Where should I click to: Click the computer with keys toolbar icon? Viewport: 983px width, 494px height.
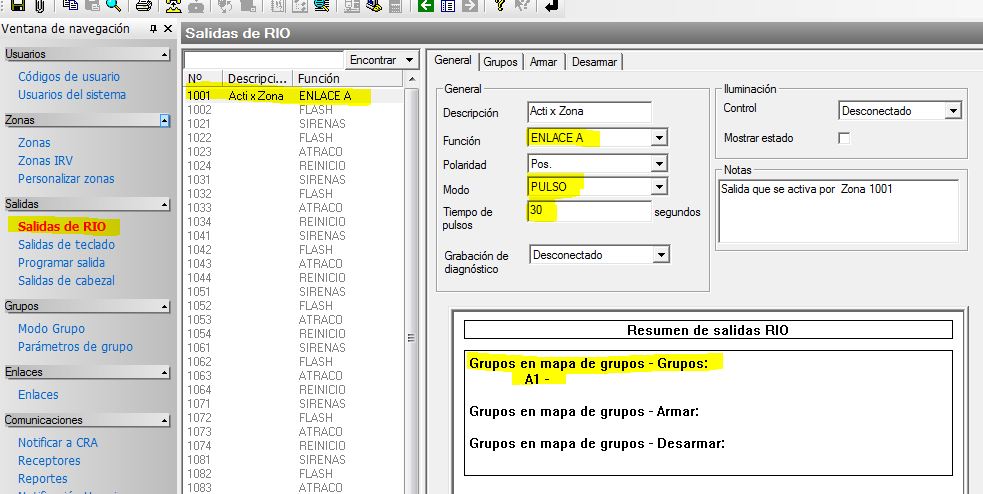pyautogui.click(x=374, y=6)
